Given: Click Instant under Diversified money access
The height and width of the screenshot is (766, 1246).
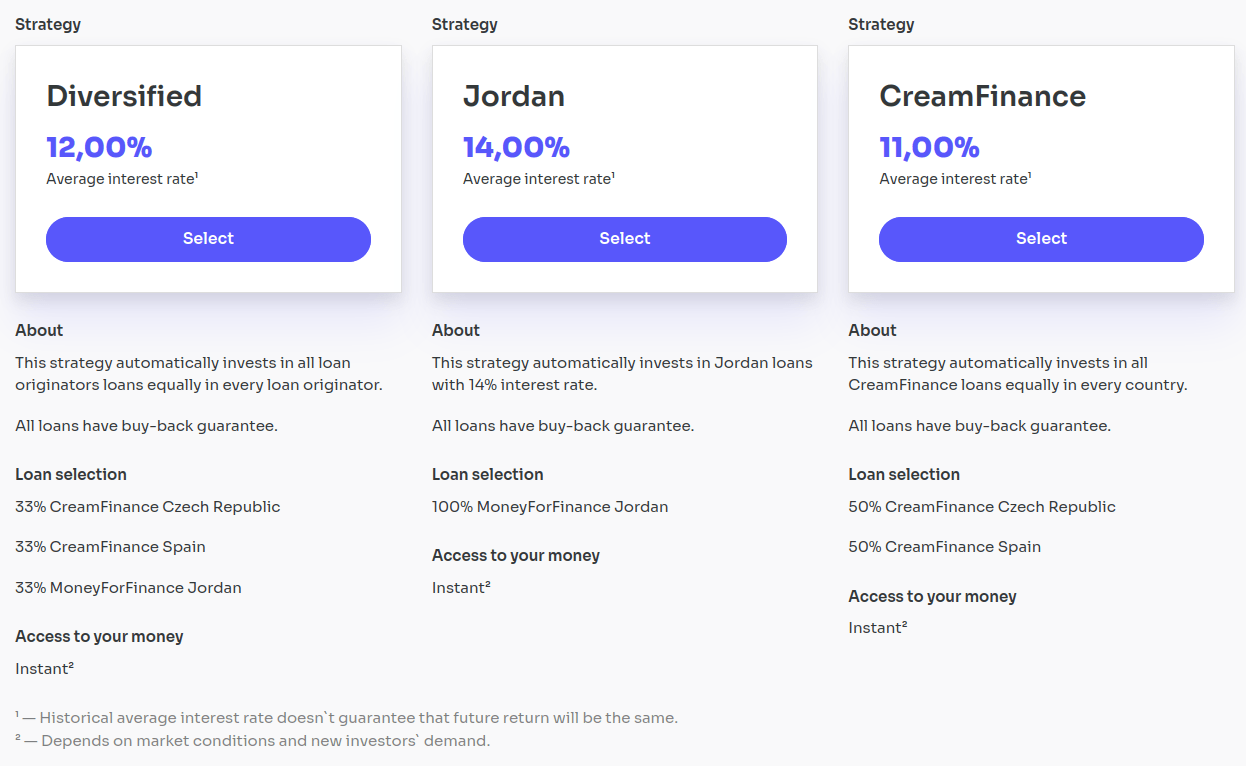Looking at the screenshot, I should click(x=44, y=668).
